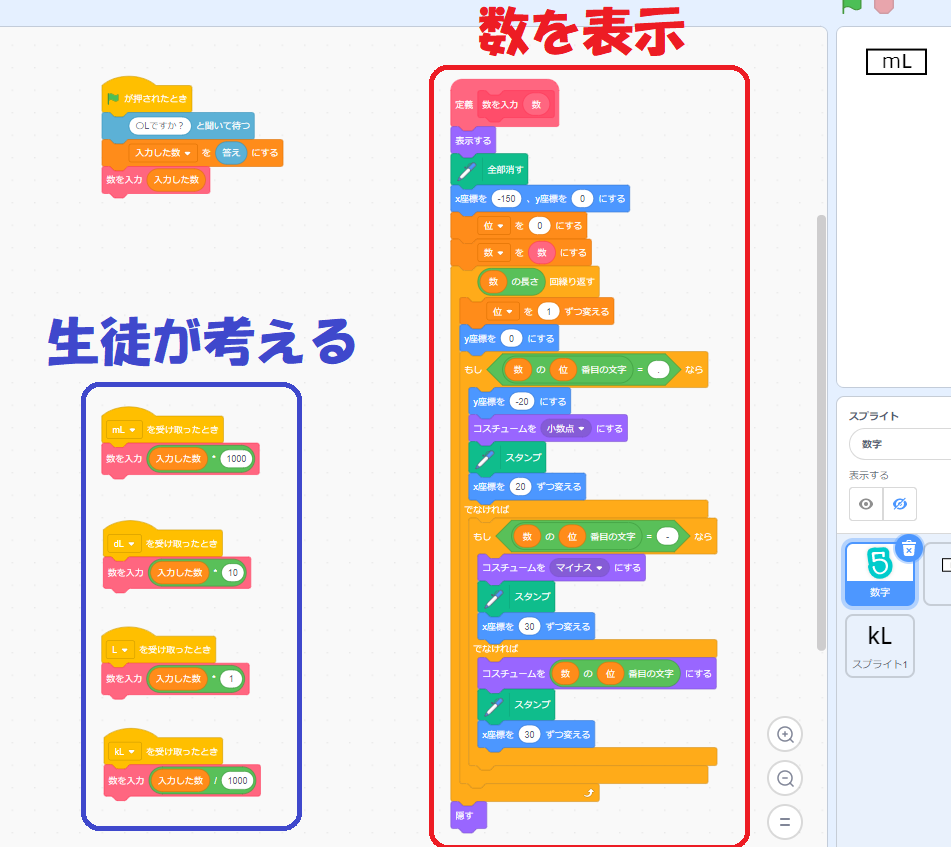Reset workspace zoom with the equals button
This screenshot has width=951, height=847.
(x=785, y=822)
